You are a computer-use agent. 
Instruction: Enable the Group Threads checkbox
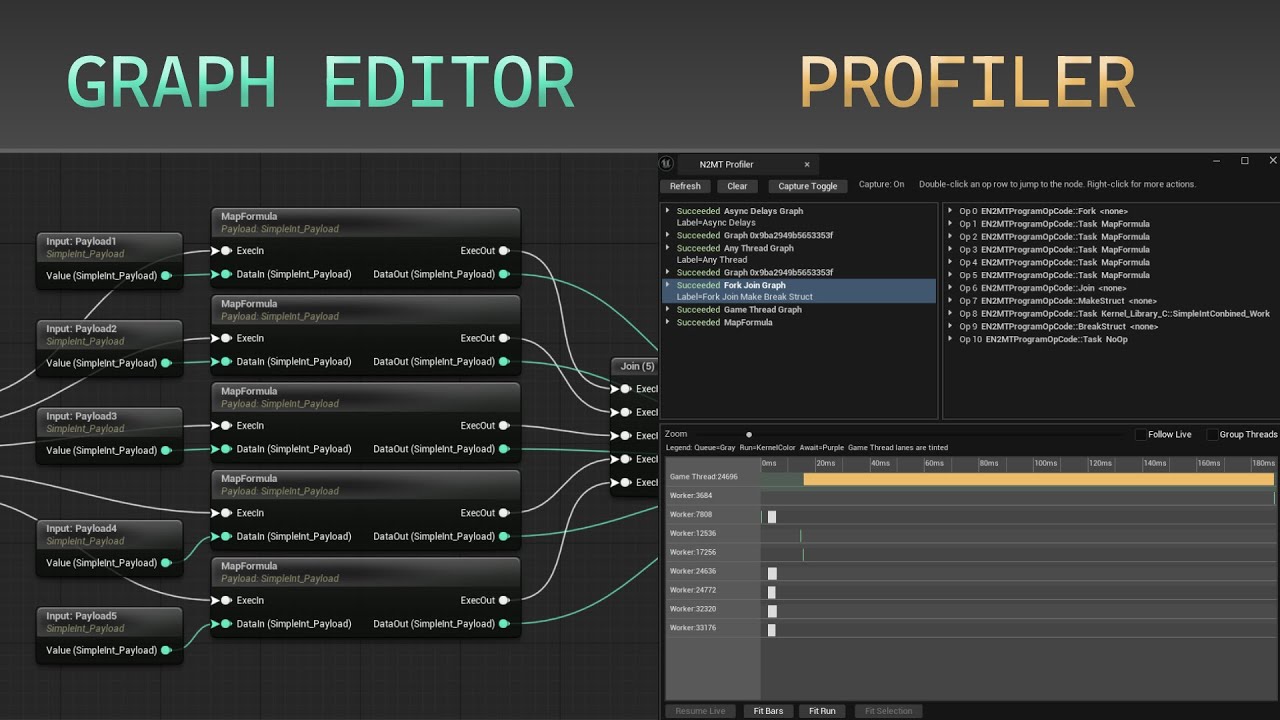[1212, 435]
